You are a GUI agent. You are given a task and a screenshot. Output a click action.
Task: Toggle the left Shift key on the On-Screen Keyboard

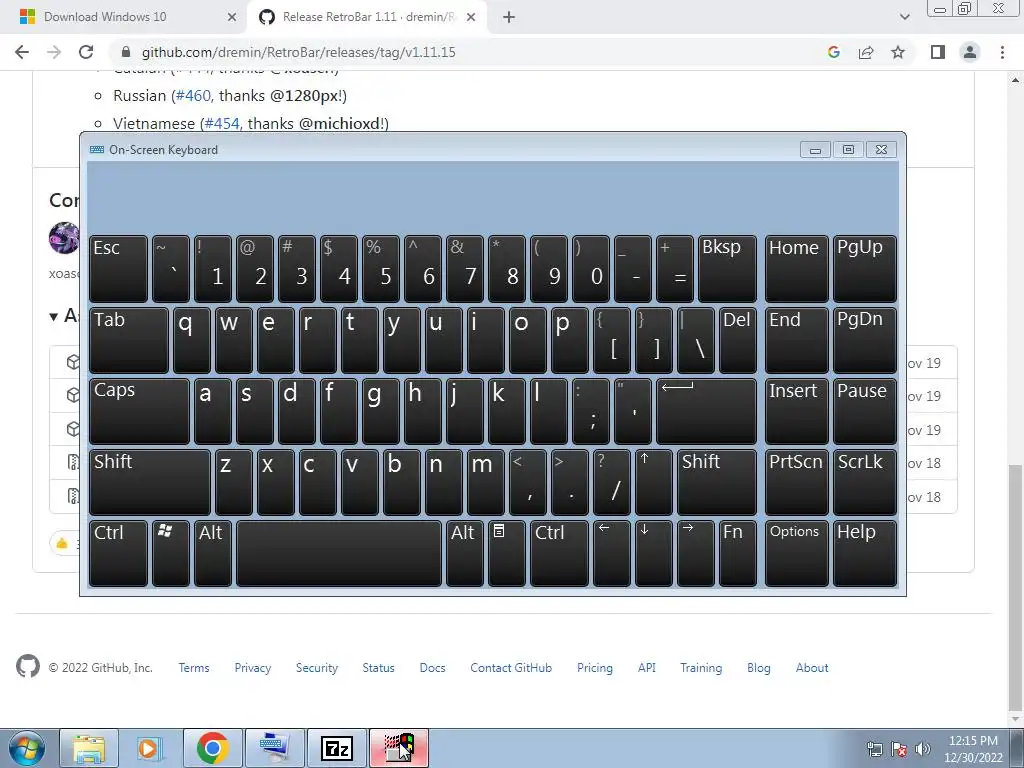click(x=150, y=482)
